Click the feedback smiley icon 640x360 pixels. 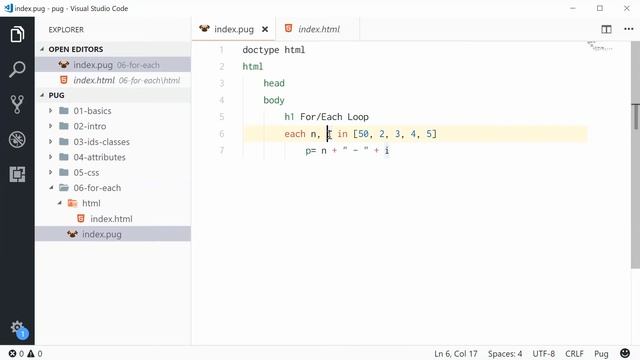click(625, 353)
